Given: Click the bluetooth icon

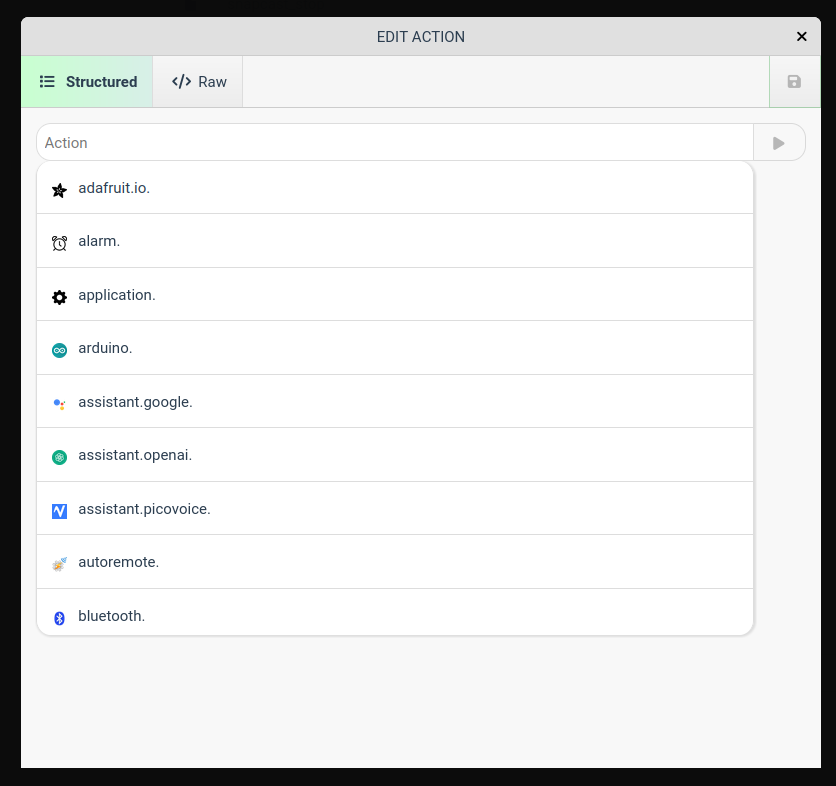Looking at the screenshot, I should [59, 617].
